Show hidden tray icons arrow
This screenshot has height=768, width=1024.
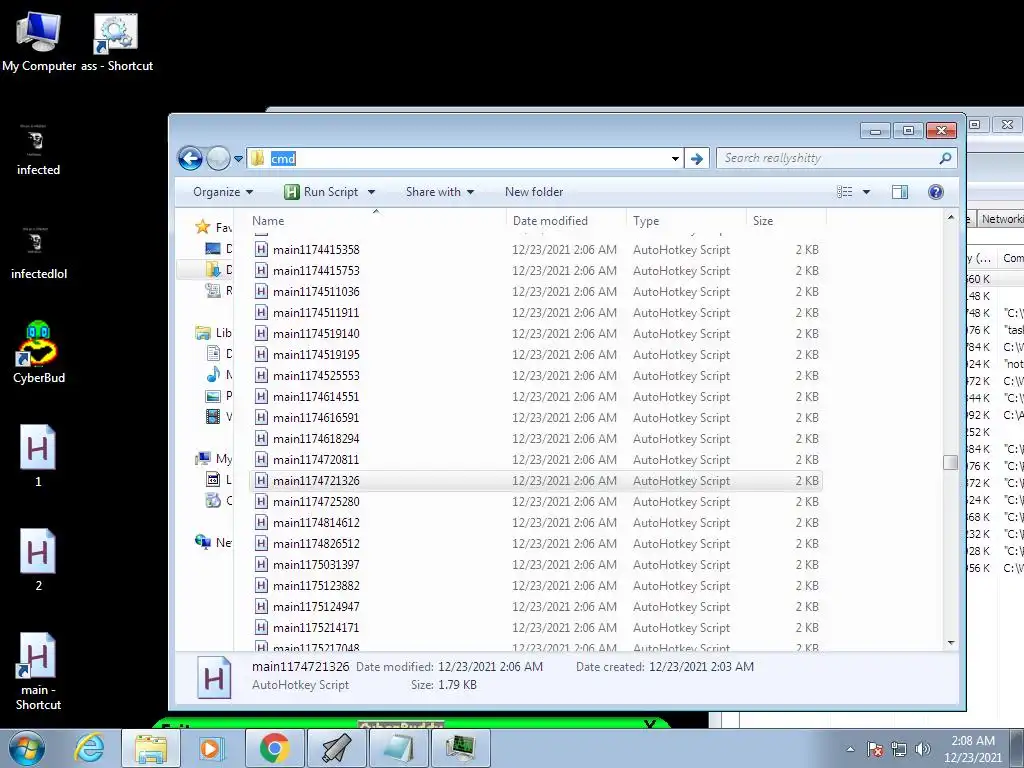coord(850,749)
